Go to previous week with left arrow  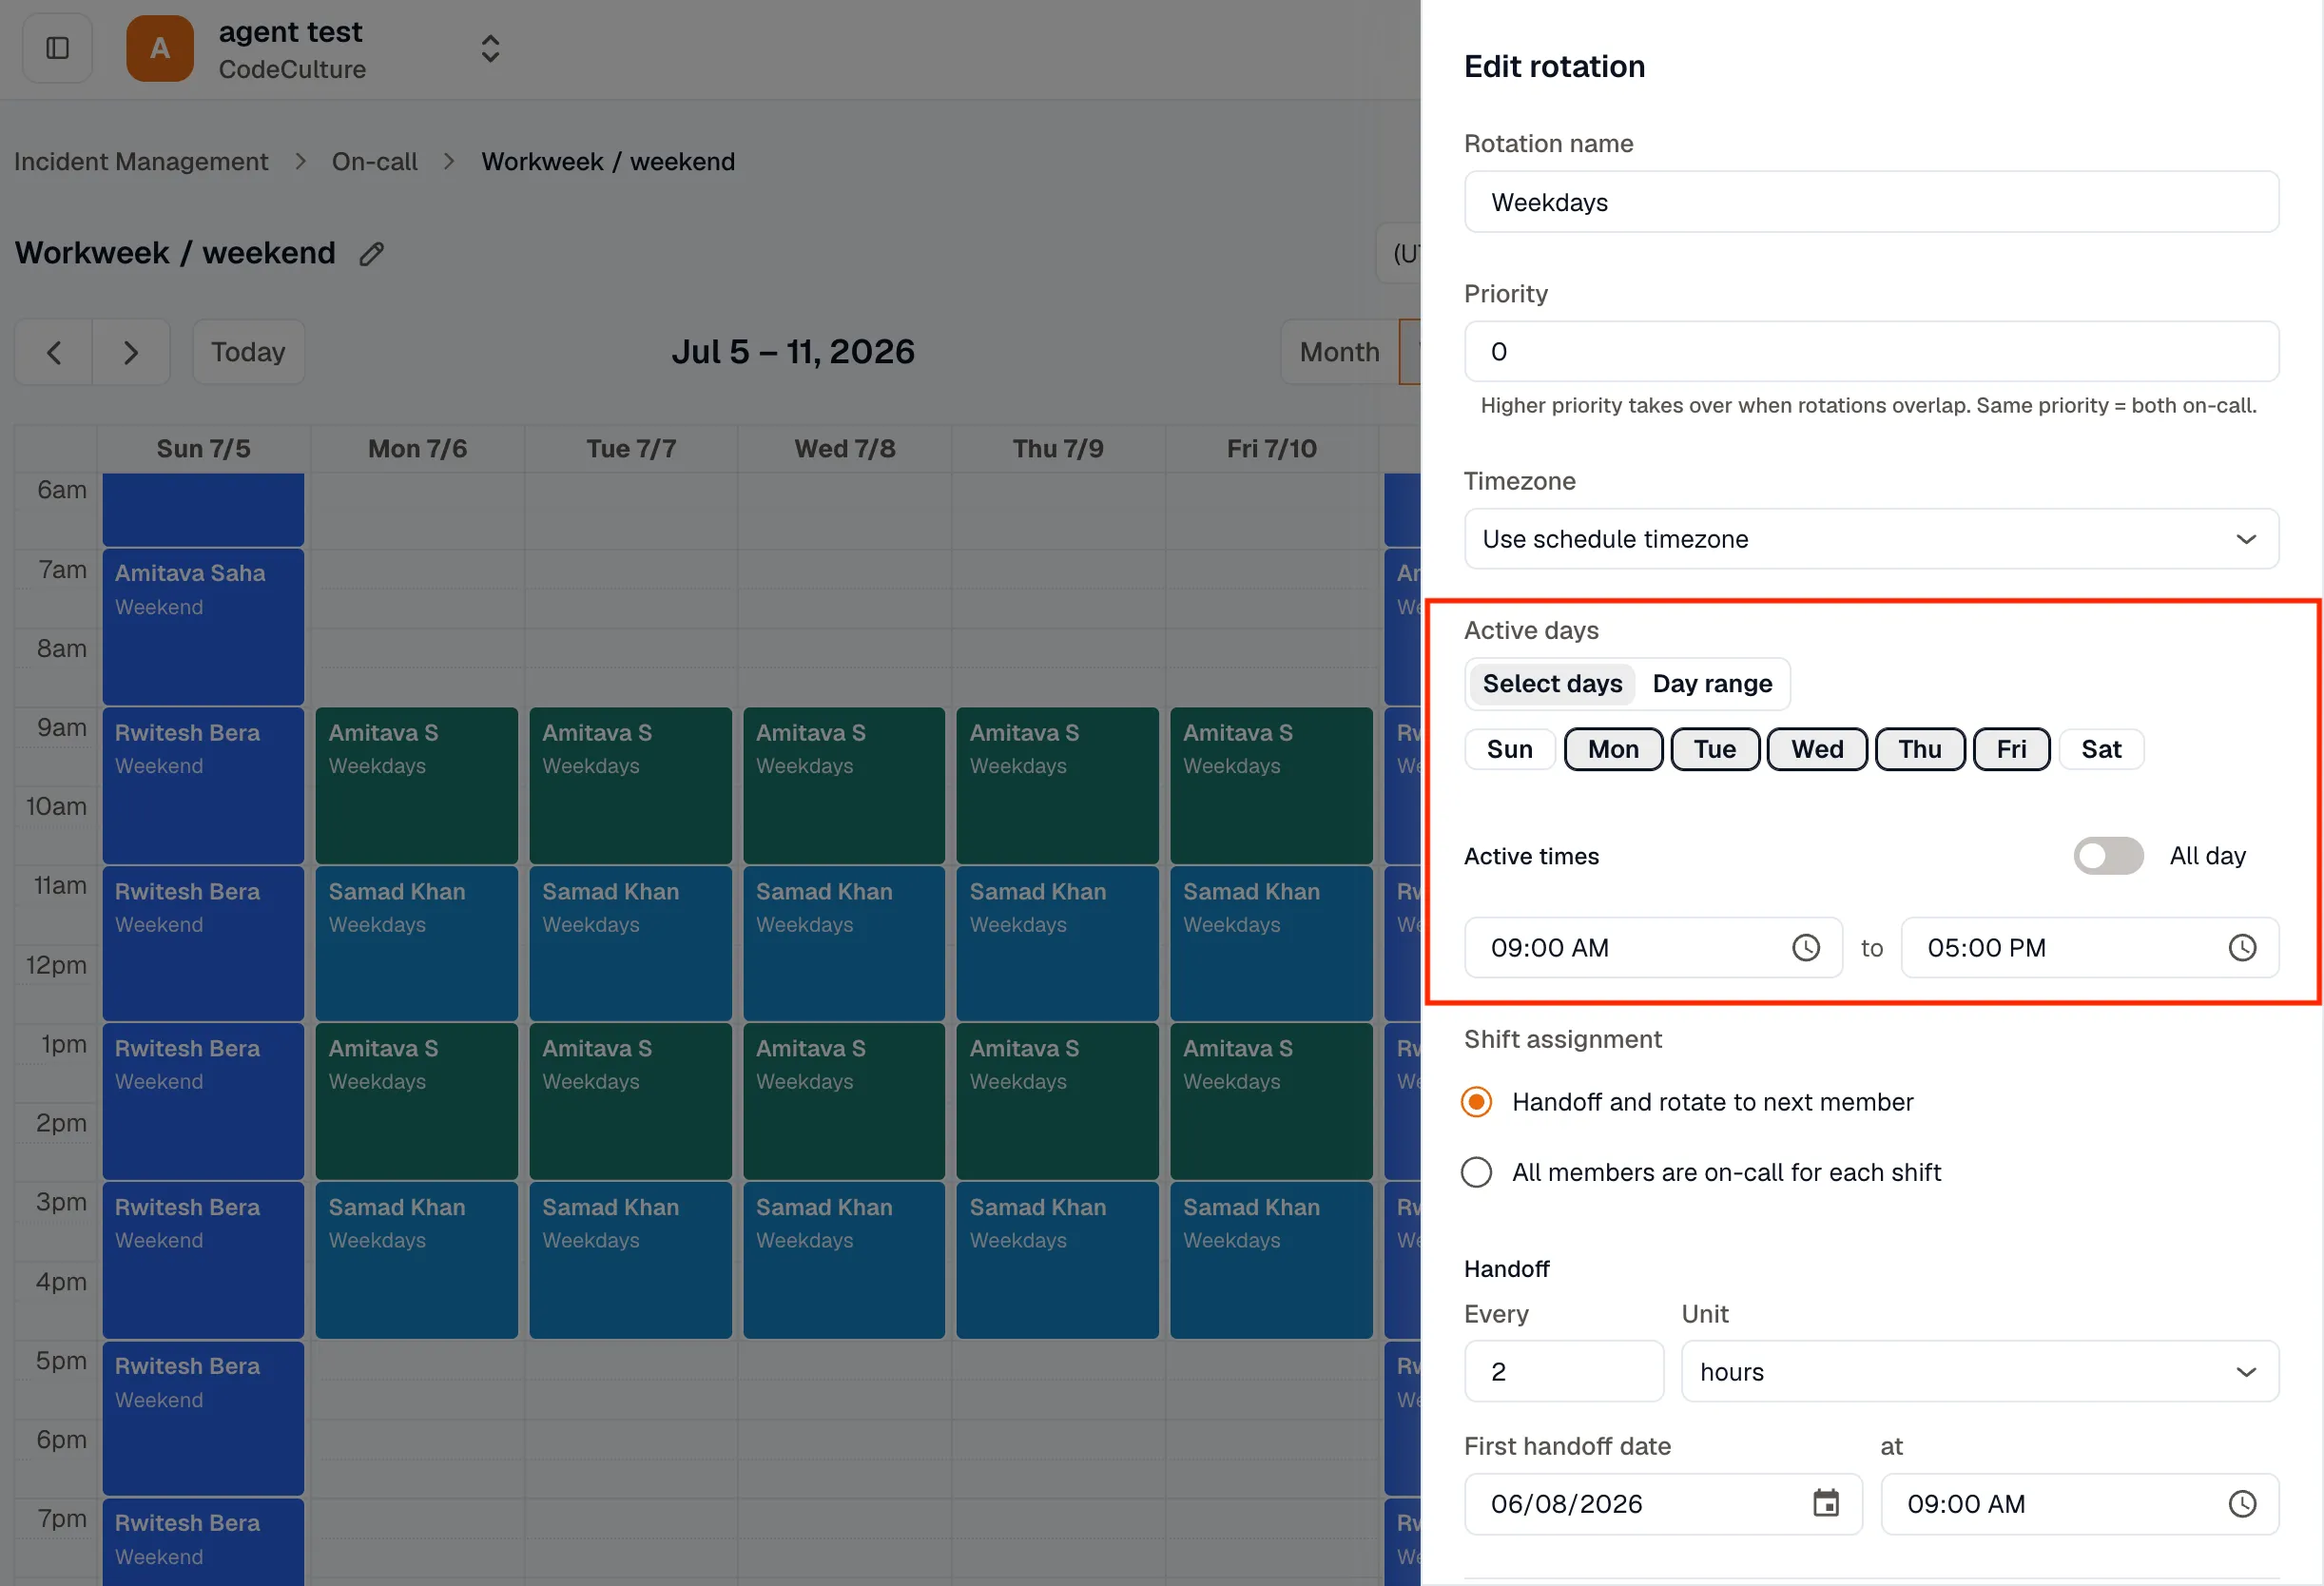click(54, 352)
